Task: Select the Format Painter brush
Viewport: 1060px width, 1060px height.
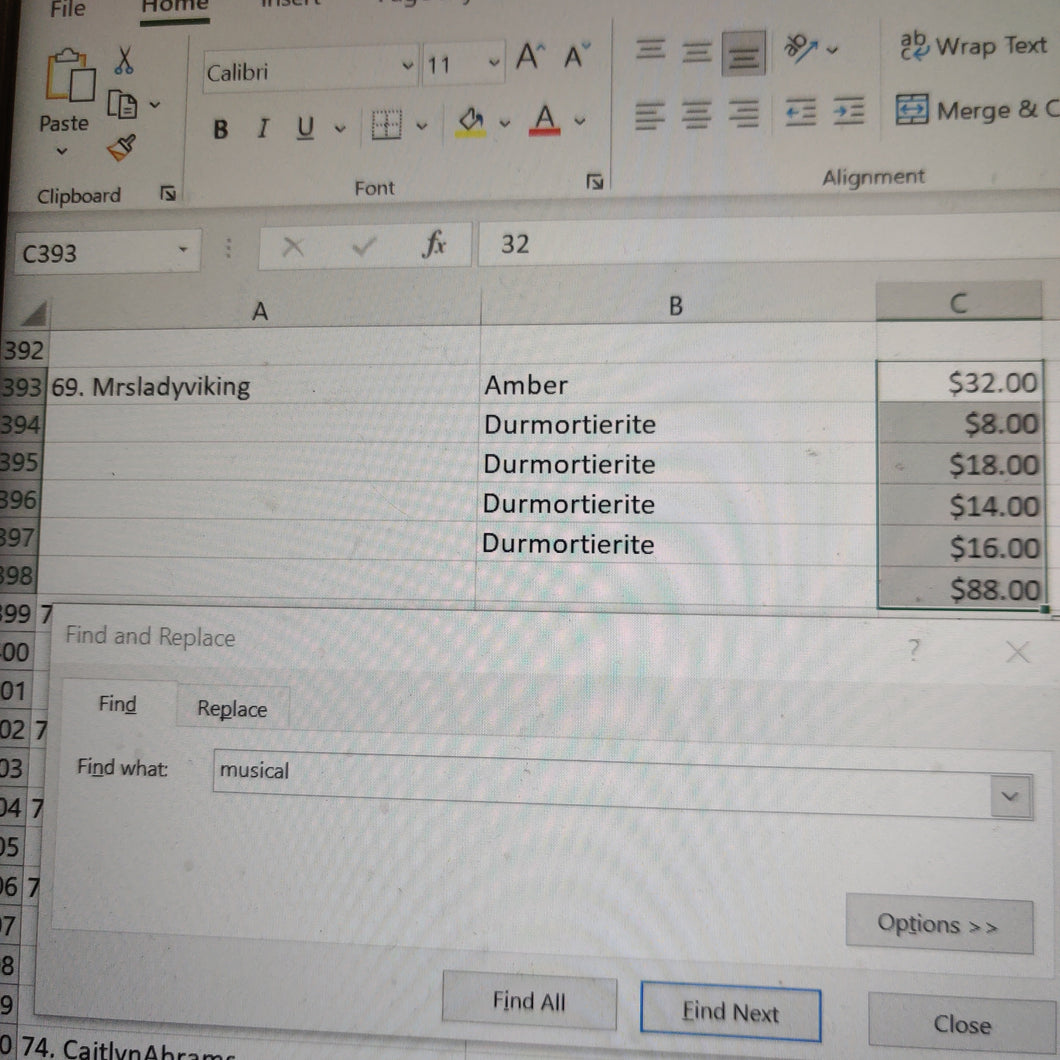Action: click(122, 147)
